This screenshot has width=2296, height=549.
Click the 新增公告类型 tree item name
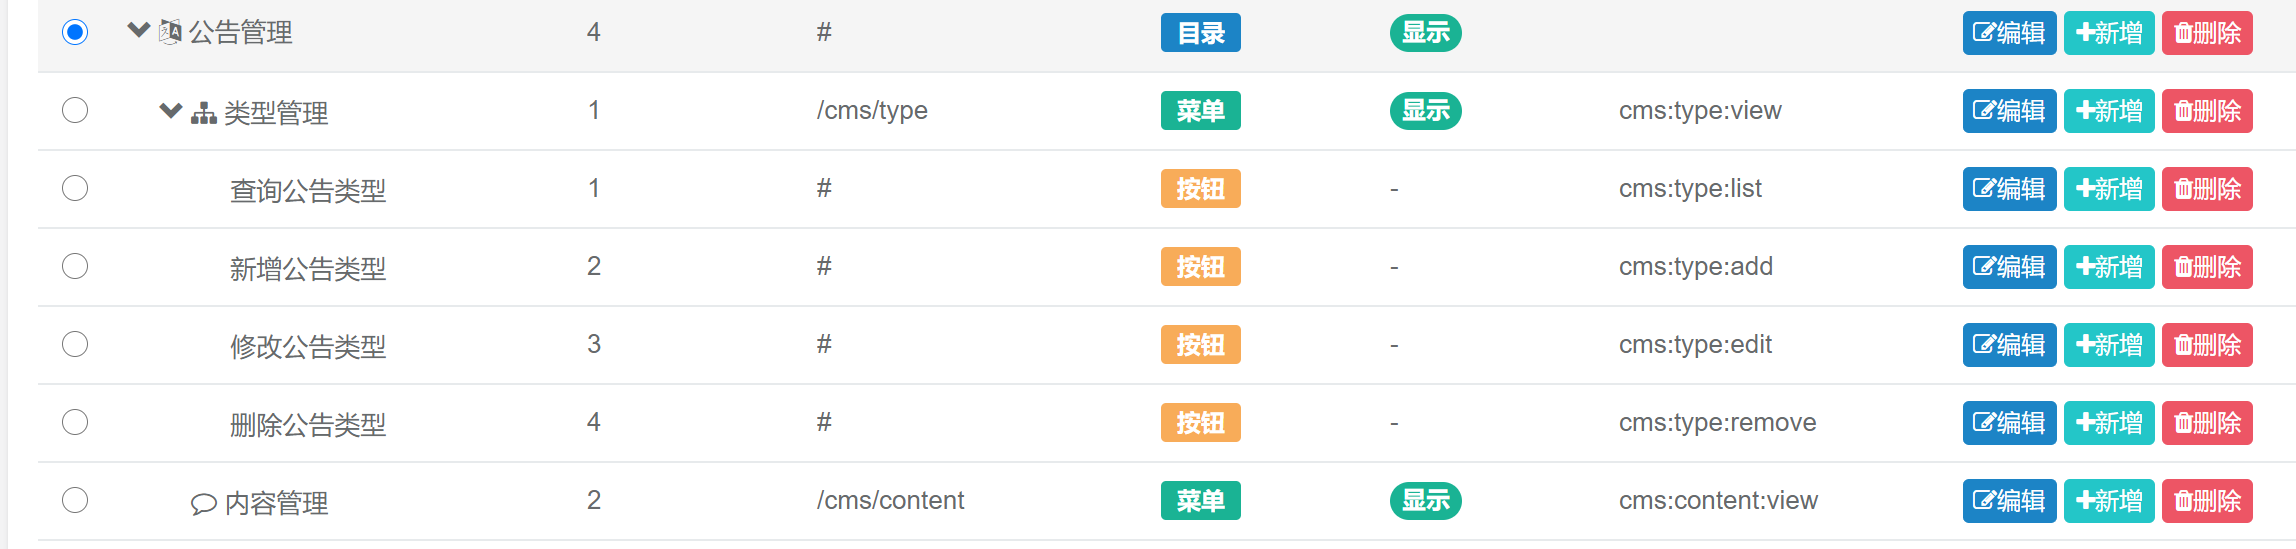[308, 268]
